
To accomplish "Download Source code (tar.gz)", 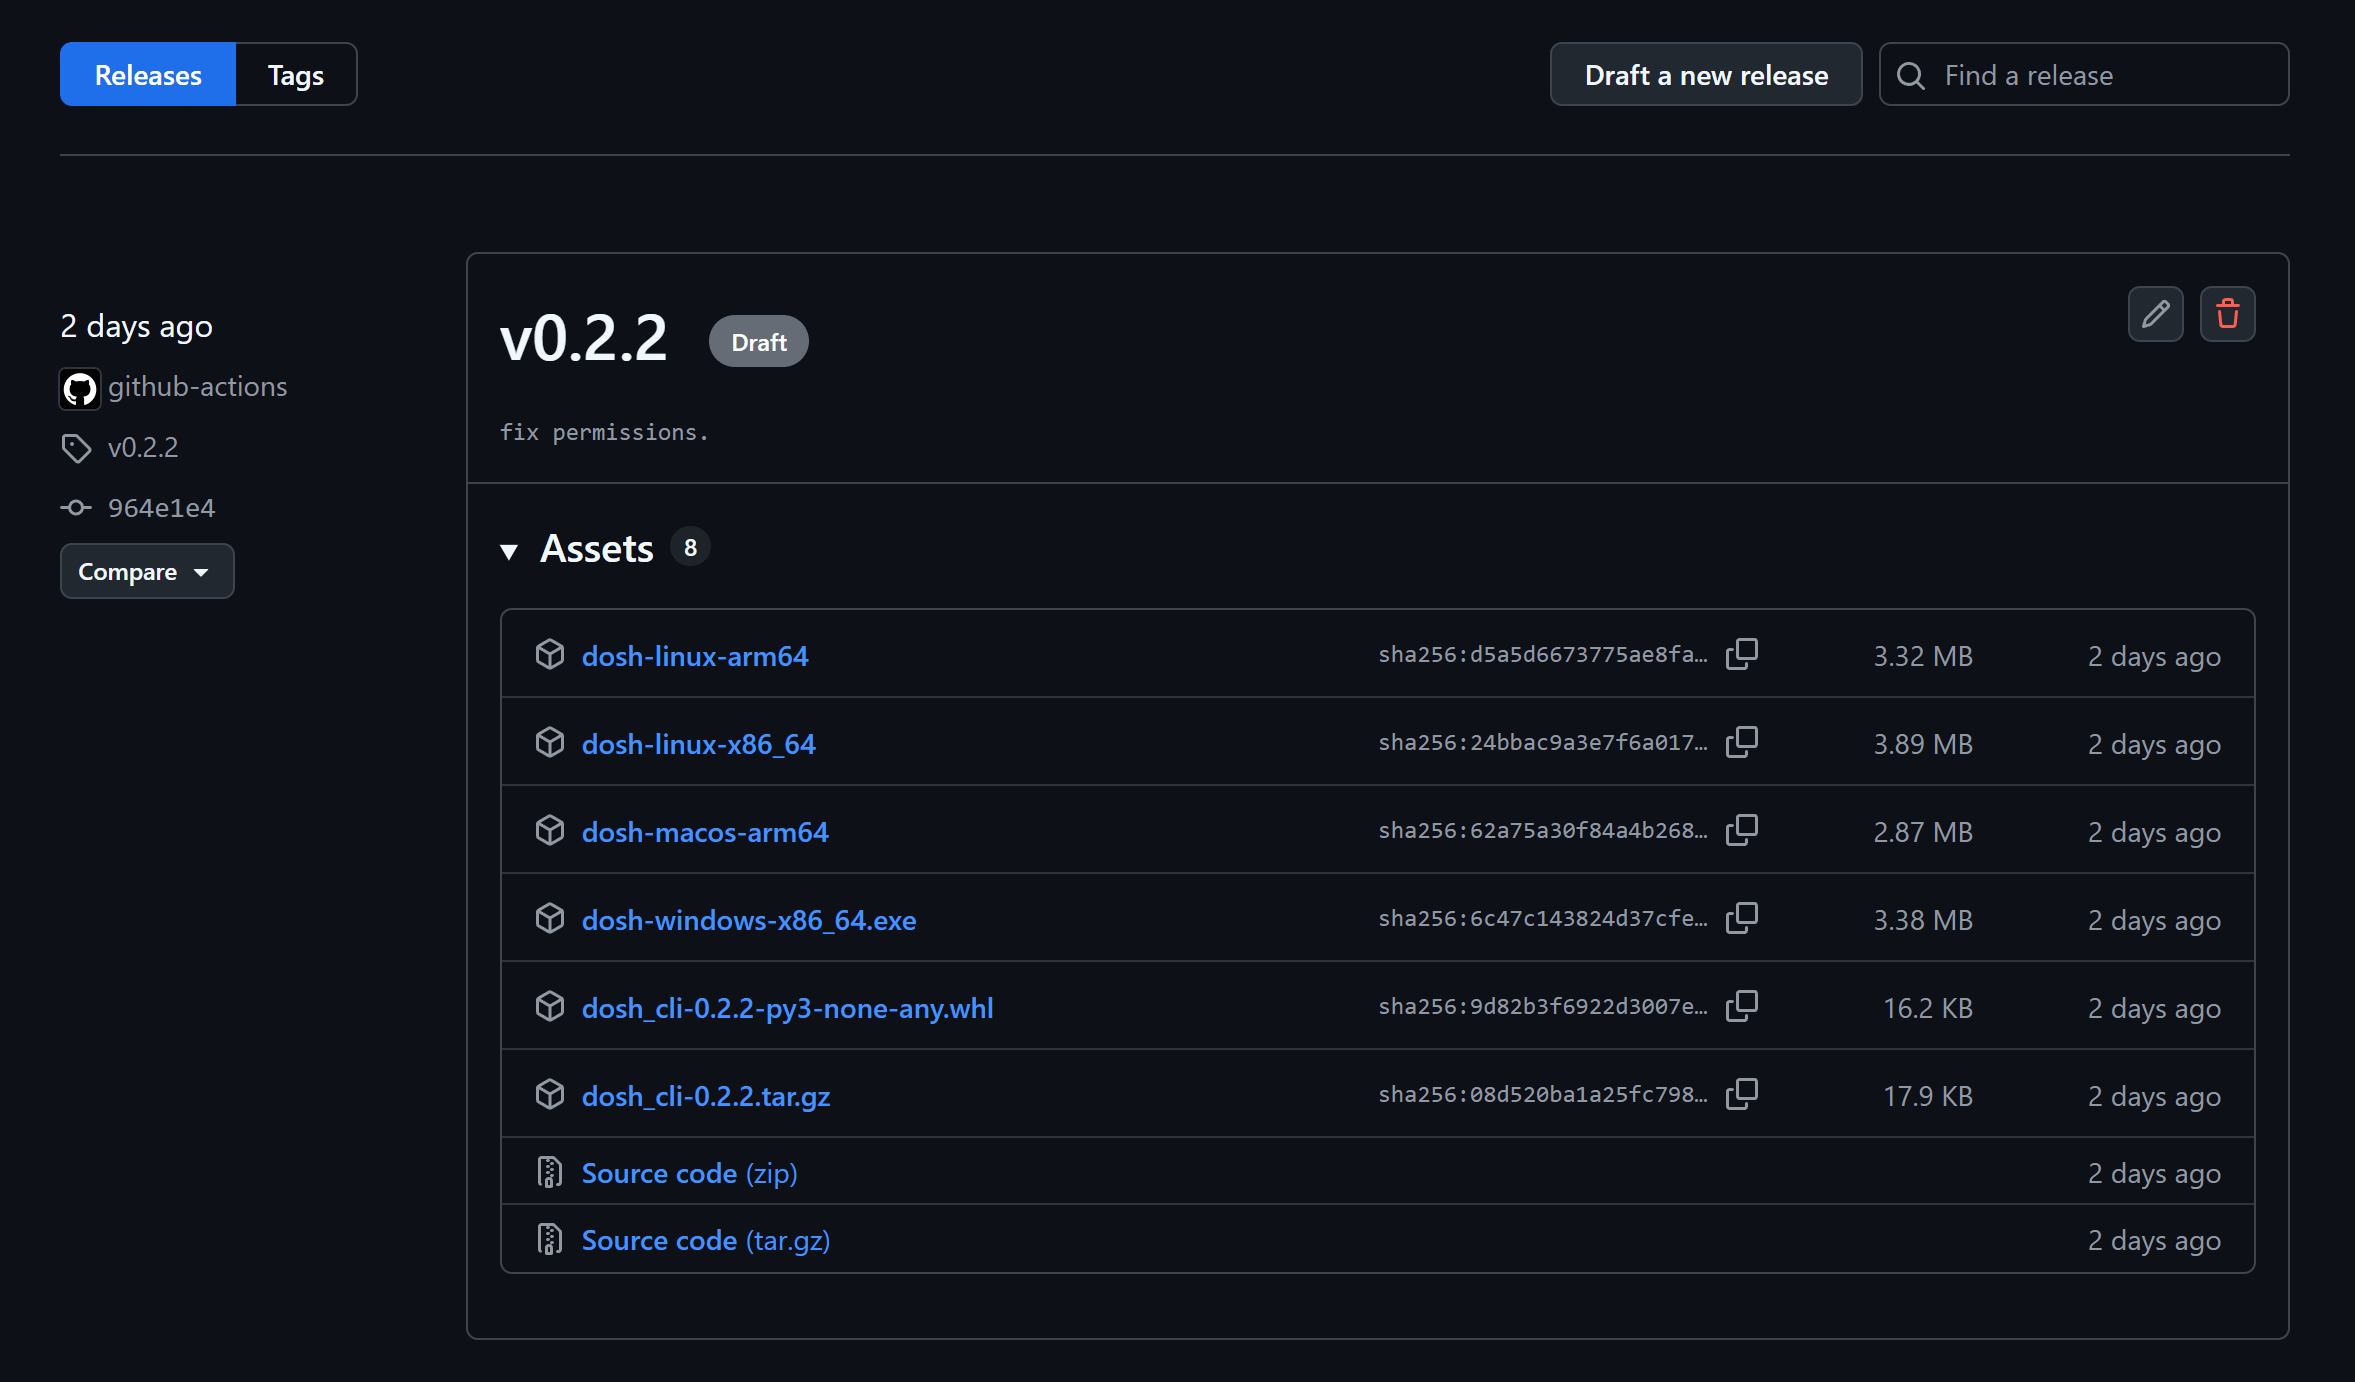I will coord(705,1240).
